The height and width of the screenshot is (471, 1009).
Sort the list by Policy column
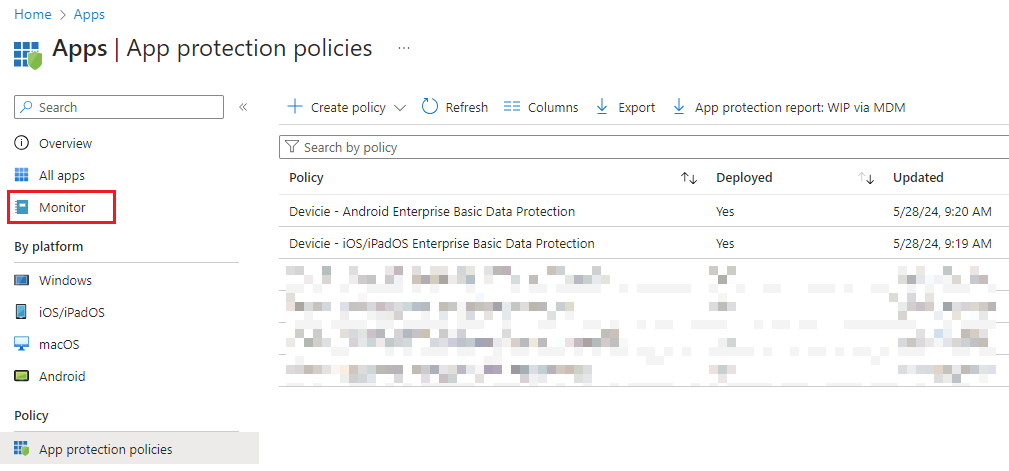tap(688, 178)
